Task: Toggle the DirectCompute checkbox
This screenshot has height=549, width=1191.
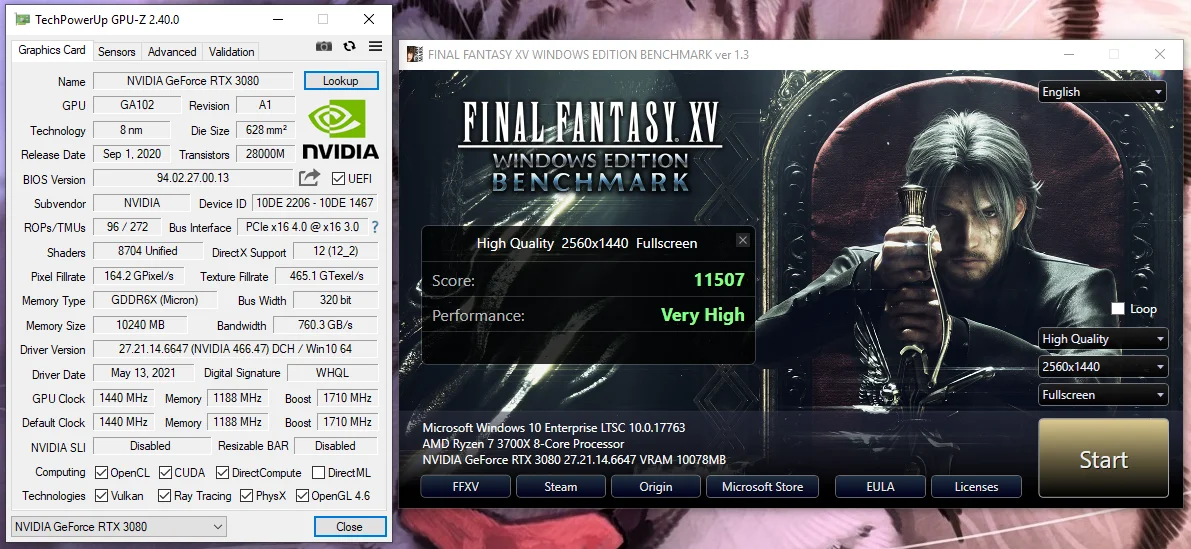Action: click(x=222, y=472)
